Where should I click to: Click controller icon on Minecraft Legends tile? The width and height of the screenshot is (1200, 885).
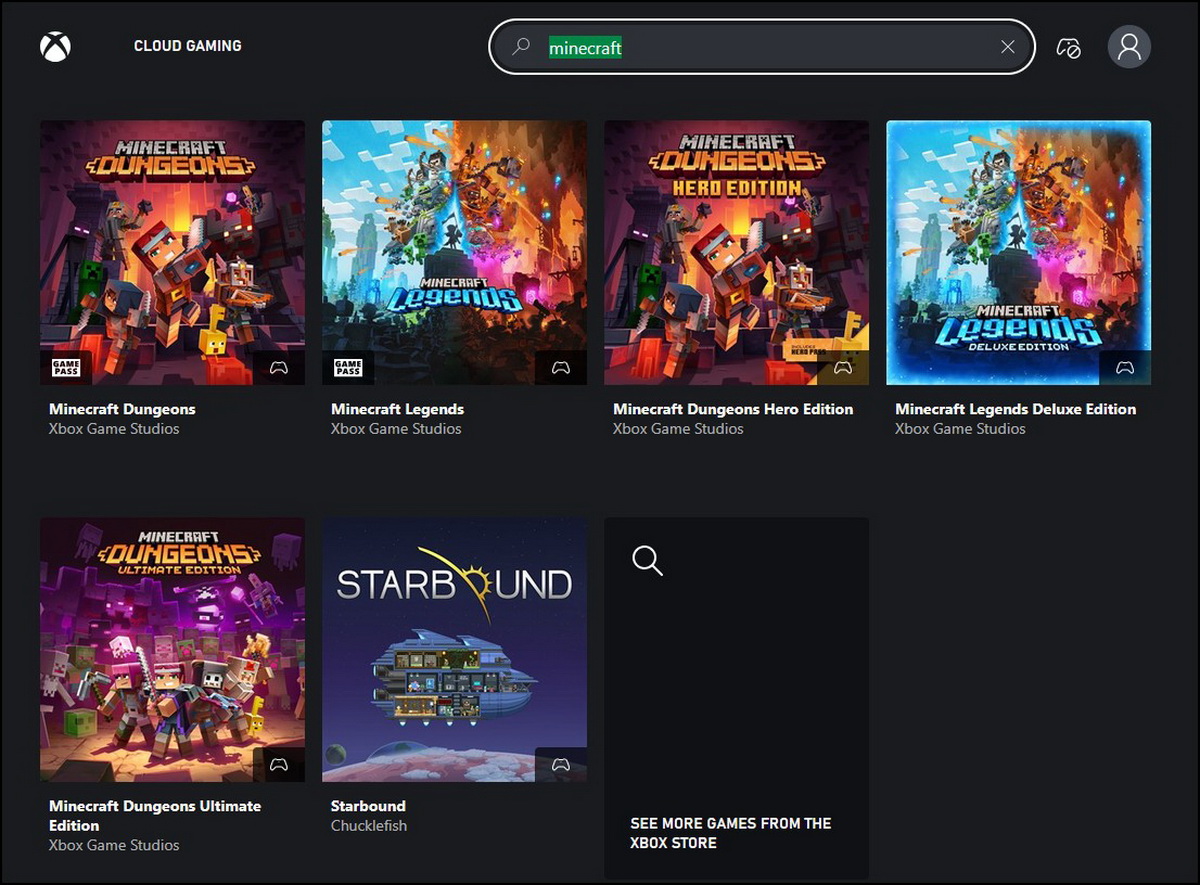coord(561,368)
